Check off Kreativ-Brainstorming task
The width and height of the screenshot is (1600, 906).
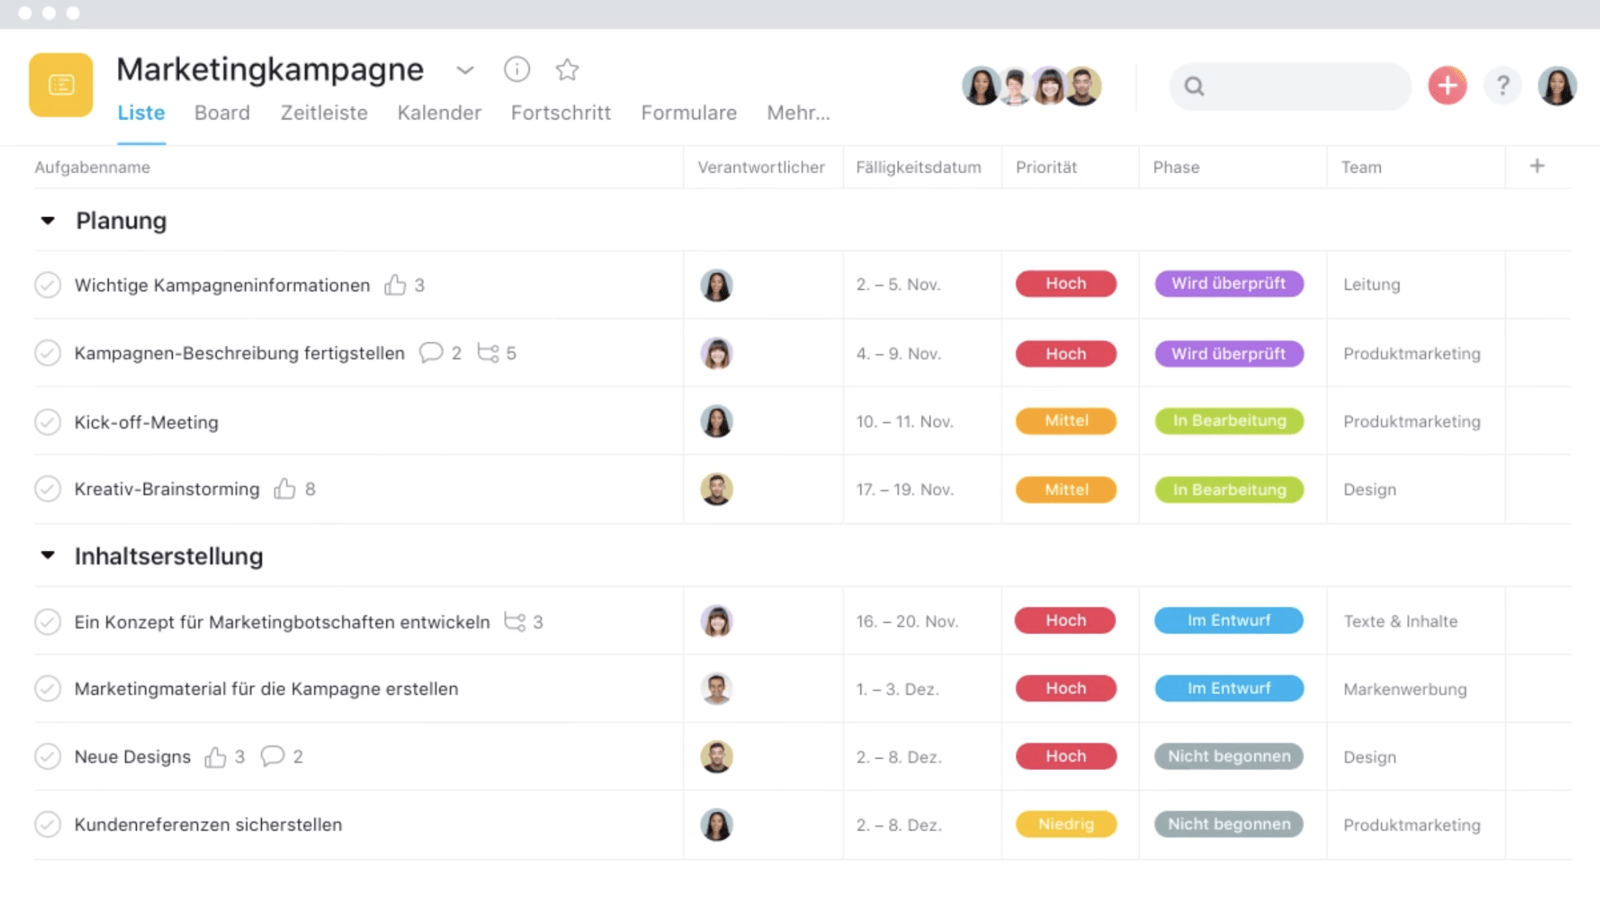pyautogui.click(x=48, y=489)
